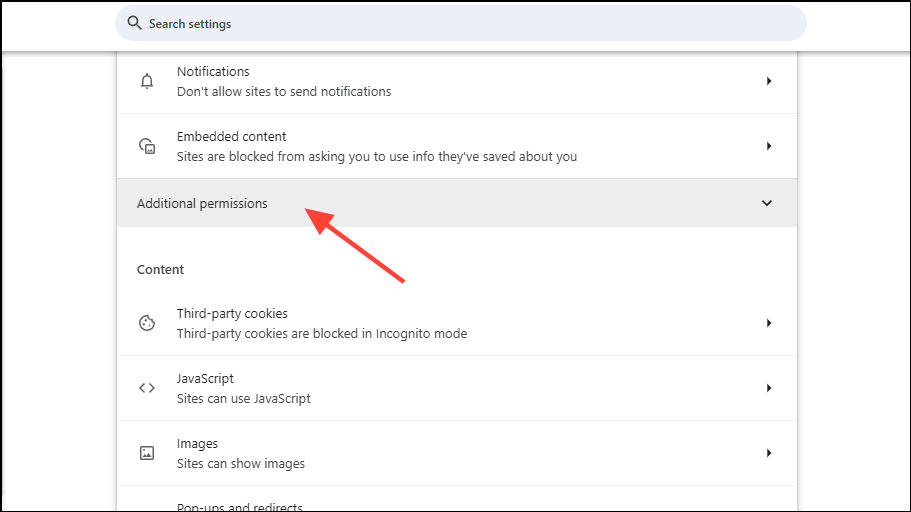Click the arrow beside Embedded content
Screen dimensions: 911x512
pyautogui.click(x=769, y=146)
